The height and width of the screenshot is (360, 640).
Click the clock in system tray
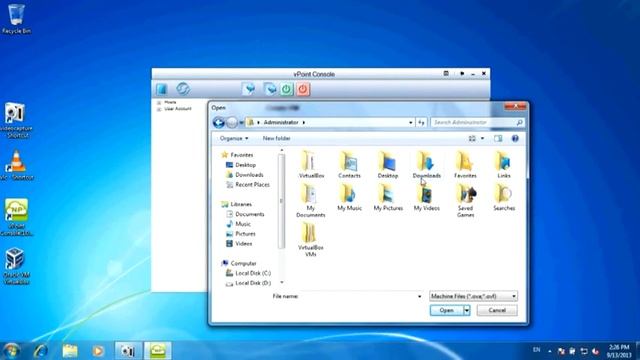619,351
